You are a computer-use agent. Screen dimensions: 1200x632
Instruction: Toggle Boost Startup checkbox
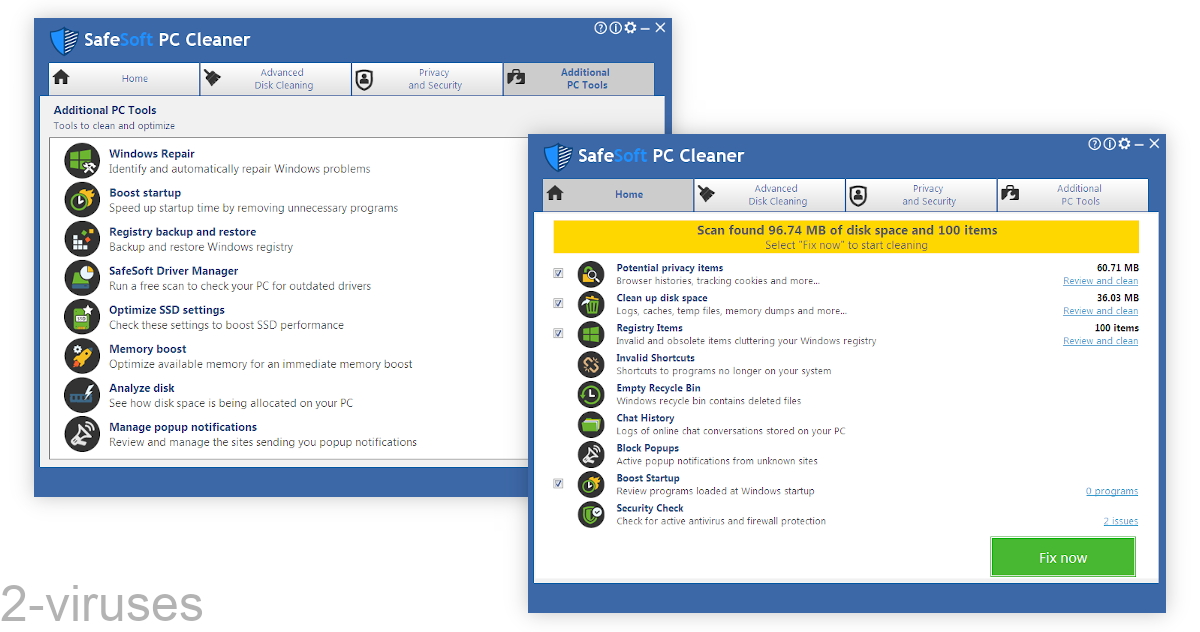(x=558, y=483)
